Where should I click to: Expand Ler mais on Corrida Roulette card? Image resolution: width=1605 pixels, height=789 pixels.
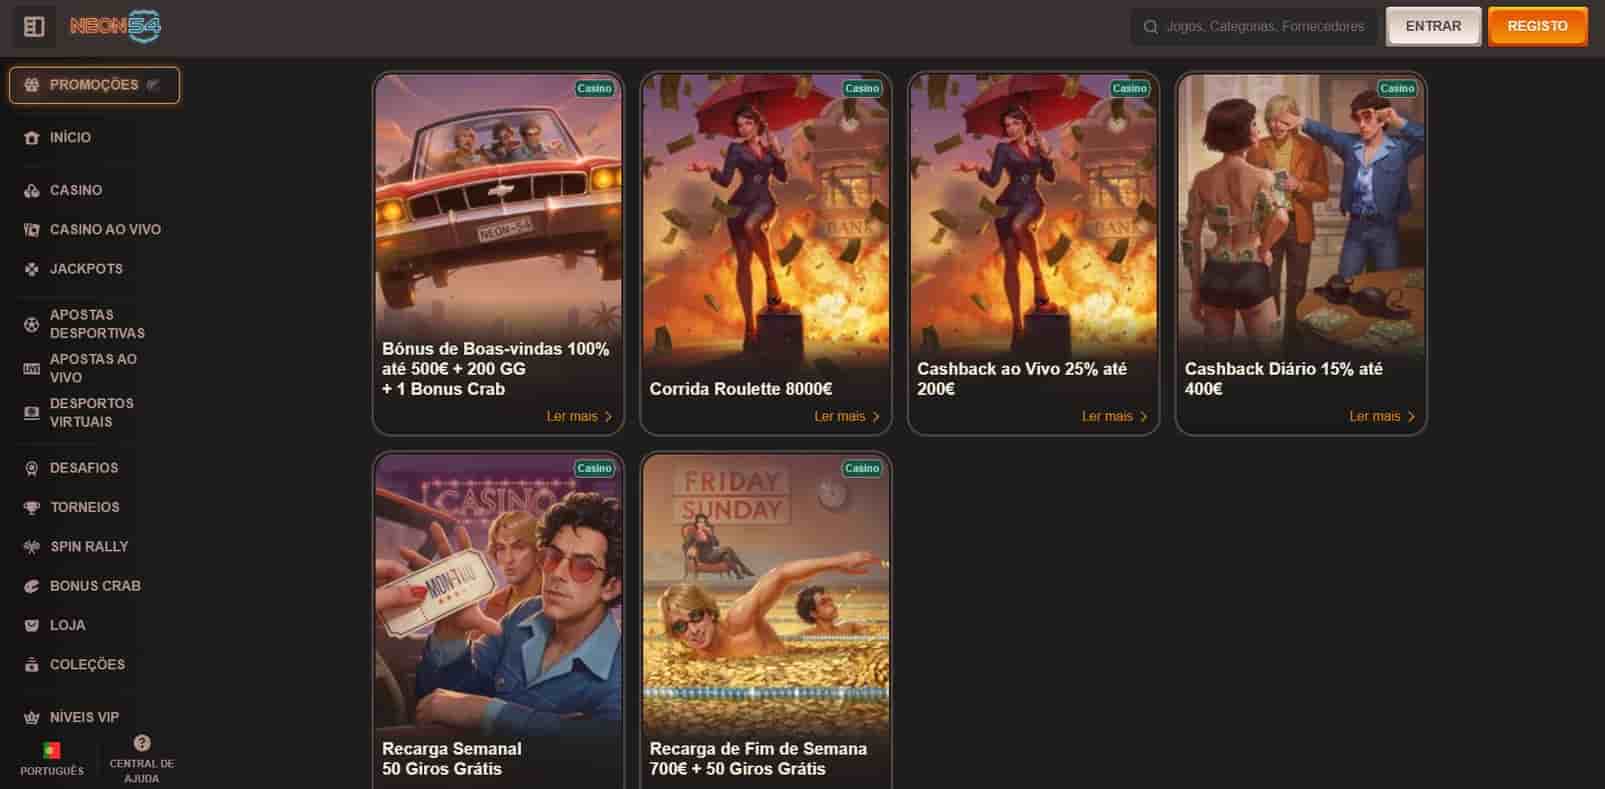tap(846, 416)
